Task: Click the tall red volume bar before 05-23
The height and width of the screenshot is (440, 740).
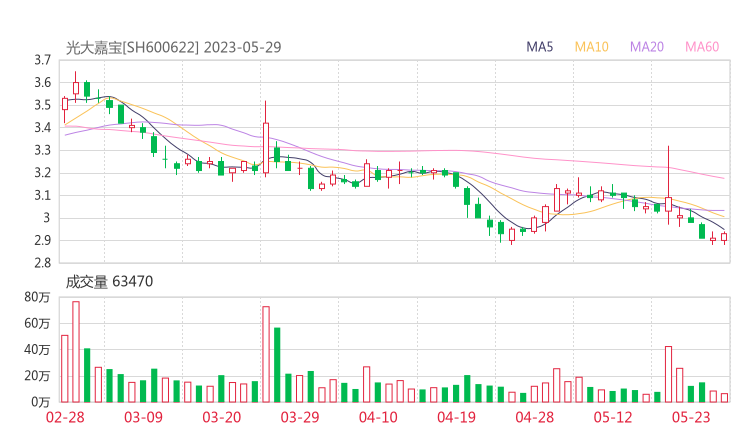Action: [668, 374]
